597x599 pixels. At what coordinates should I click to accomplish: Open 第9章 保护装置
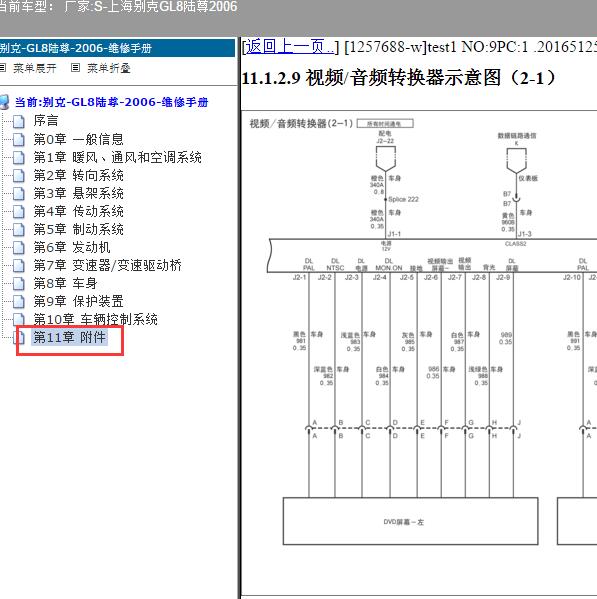click(78, 301)
